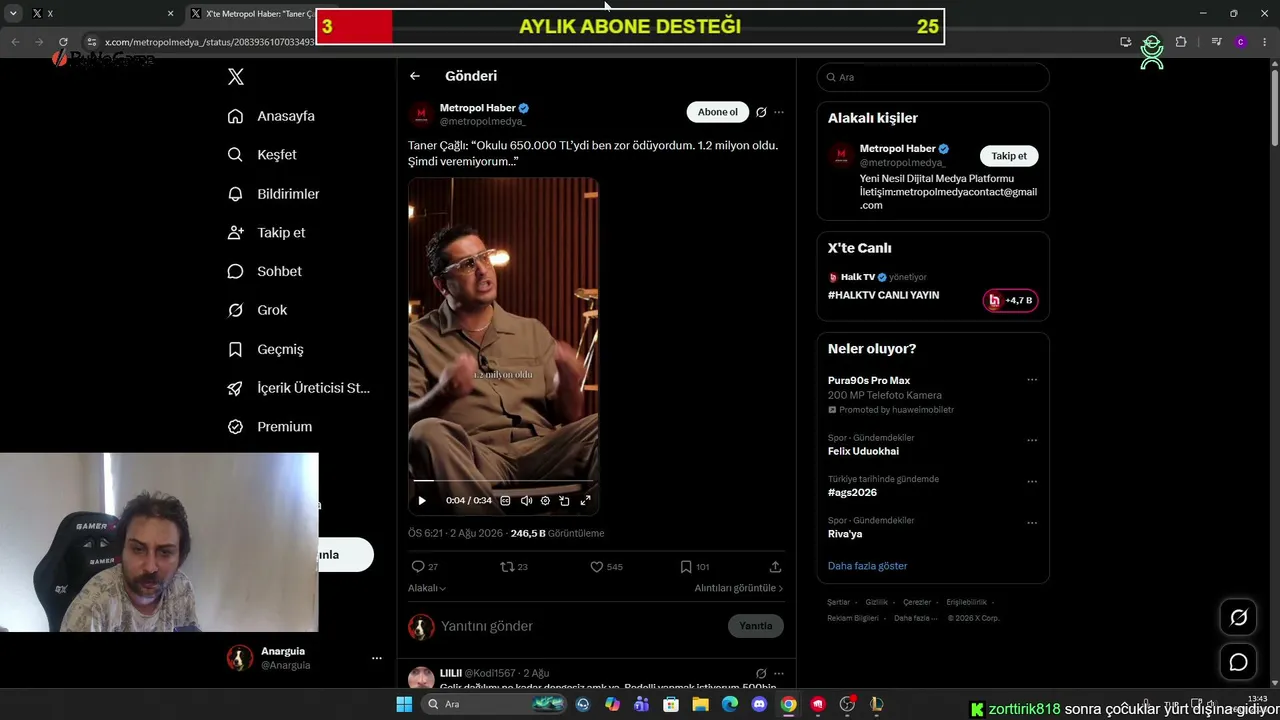
Task: Open Keşfet from the sidebar
Action: tap(262, 155)
